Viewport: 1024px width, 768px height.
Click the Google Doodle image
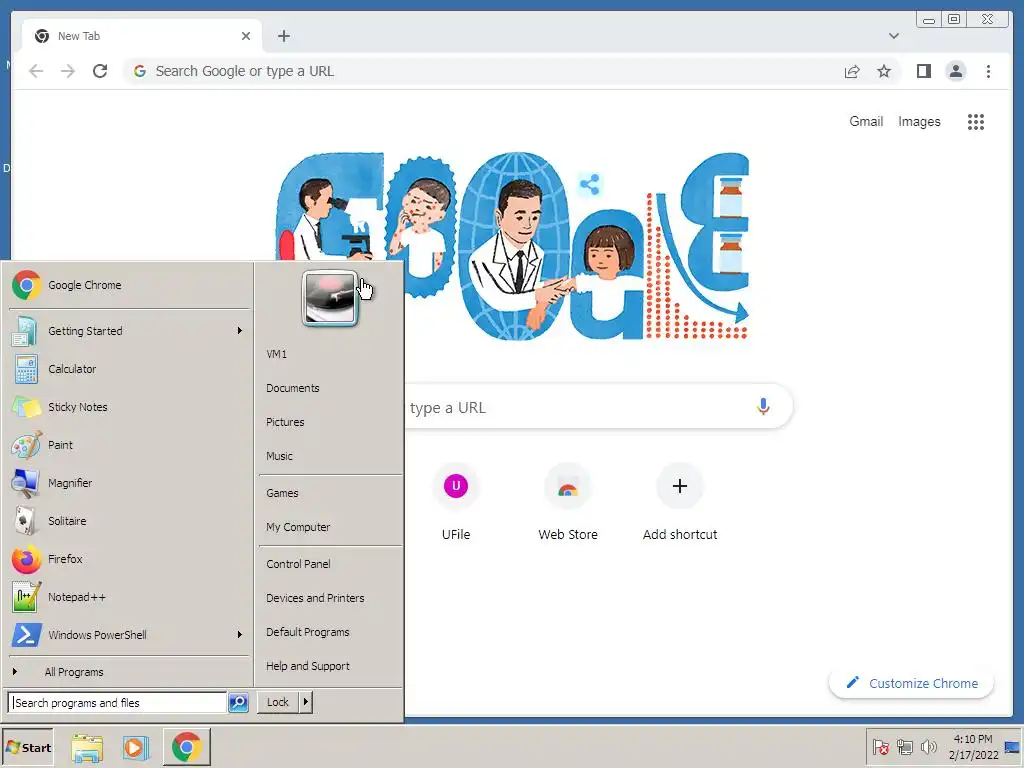coord(513,246)
